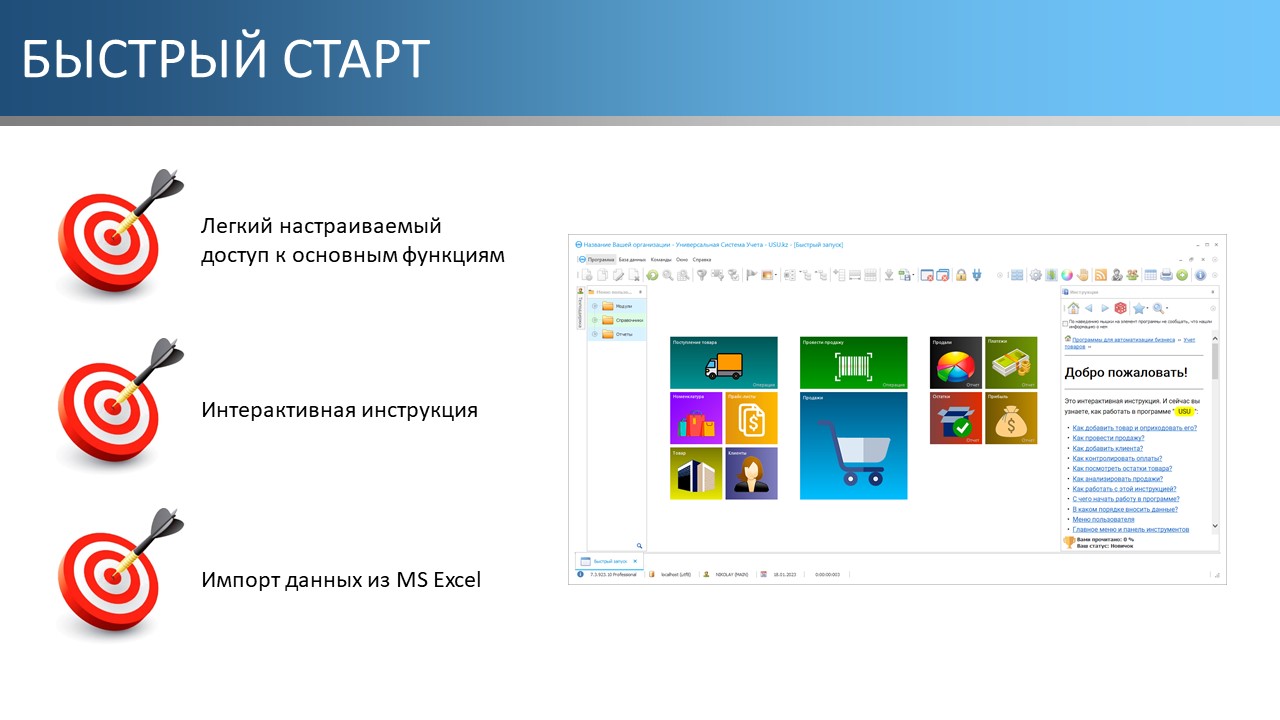Open the home icon in the Инструкция panel

pos(1074,307)
